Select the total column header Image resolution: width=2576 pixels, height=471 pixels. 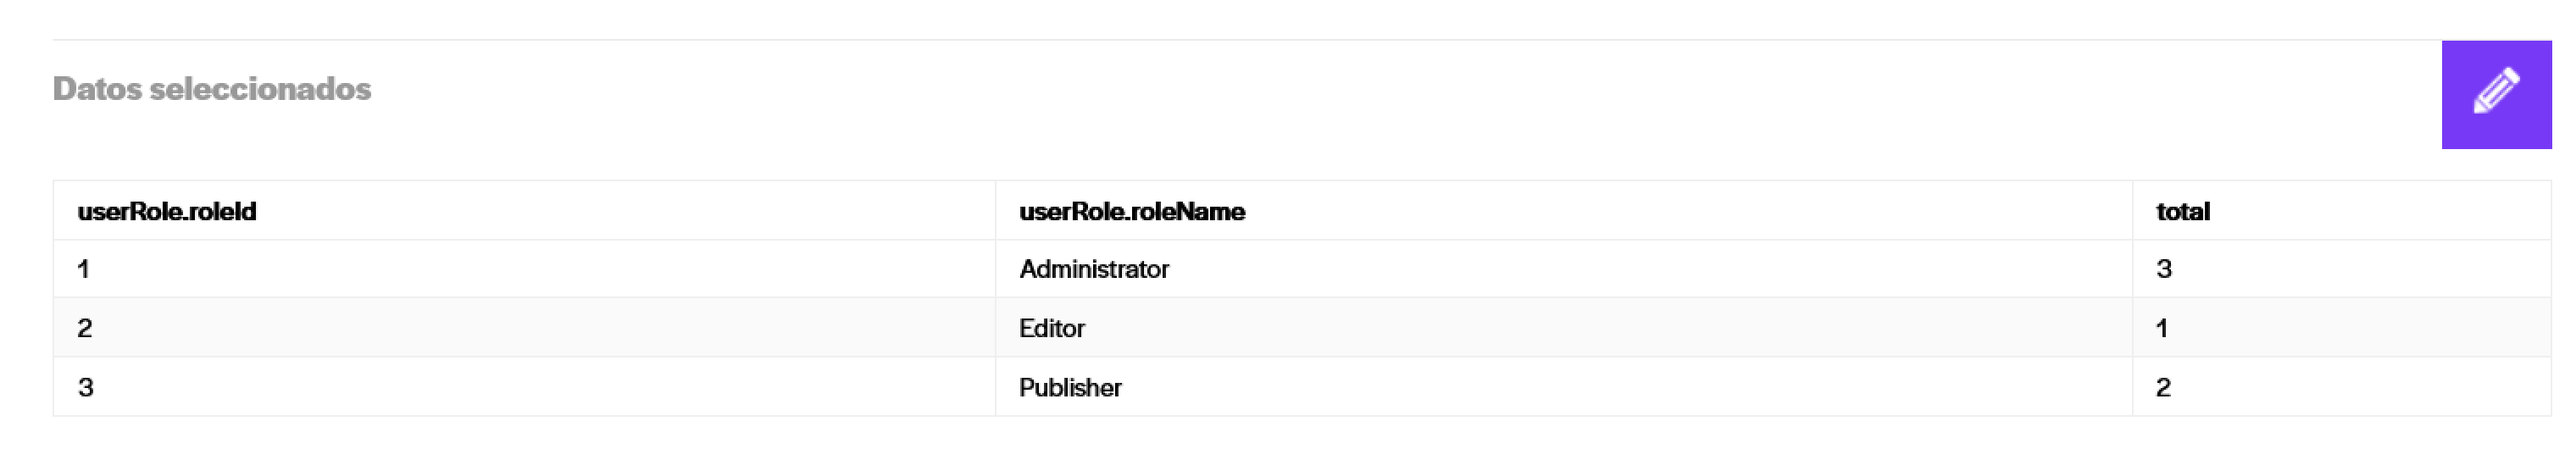pos(2183,211)
